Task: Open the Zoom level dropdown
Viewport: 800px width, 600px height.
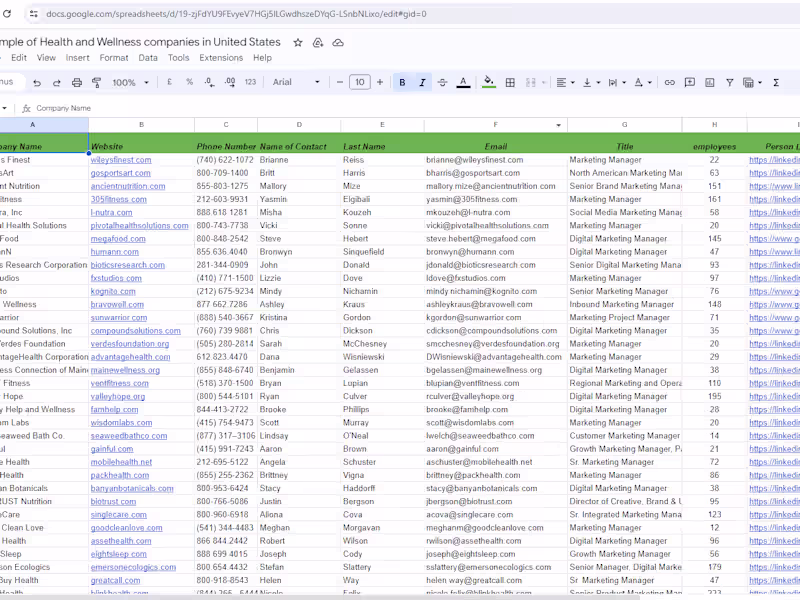Action: tap(125, 82)
